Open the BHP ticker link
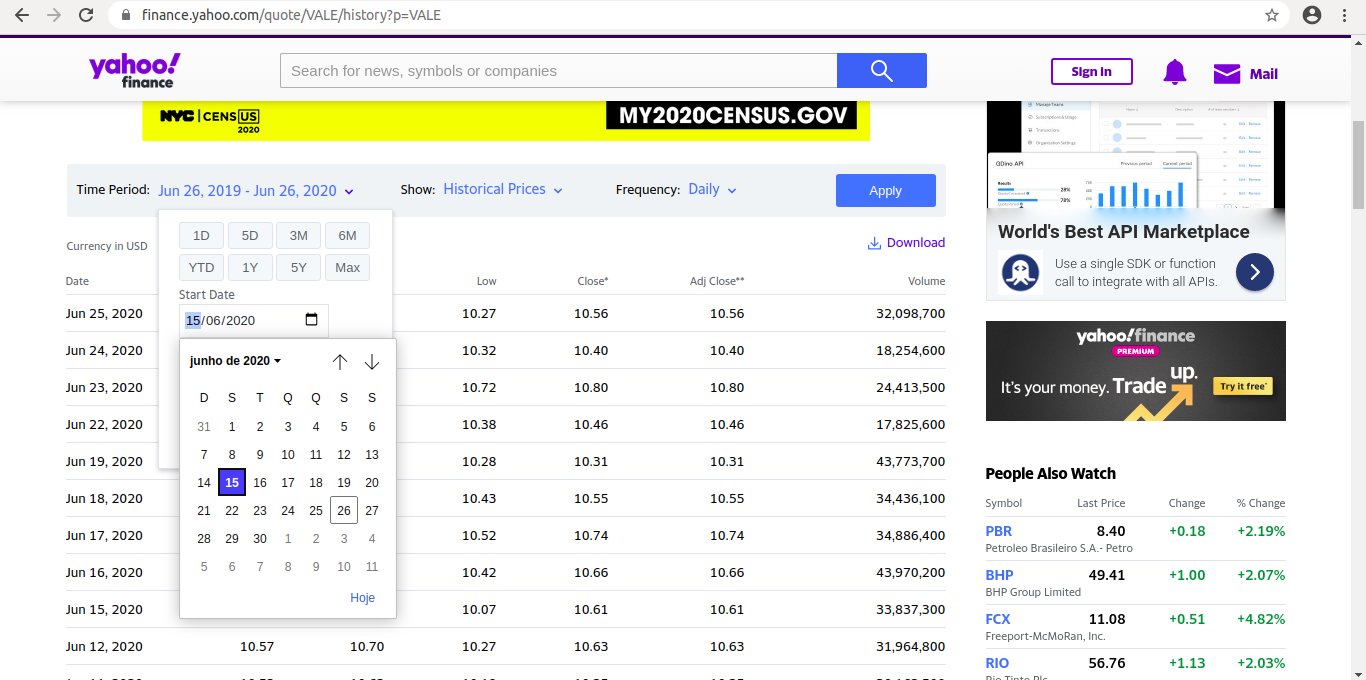The width and height of the screenshot is (1366, 680). click(x=999, y=575)
